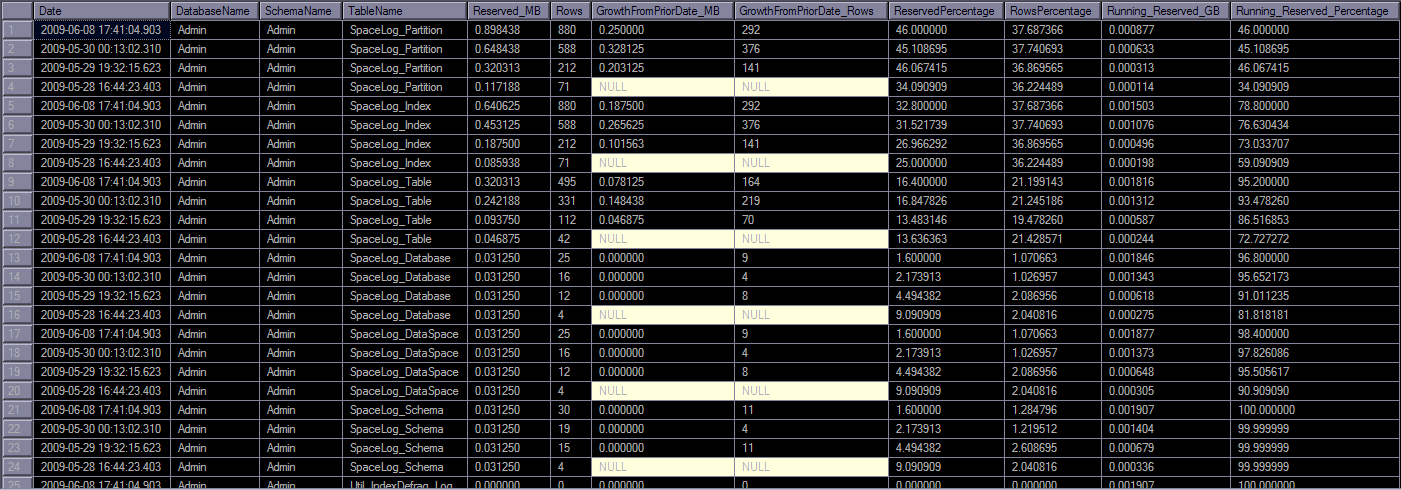Click the cell with value 0.085938
This screenshot has height=490, width=1401.
coord(507,163)
